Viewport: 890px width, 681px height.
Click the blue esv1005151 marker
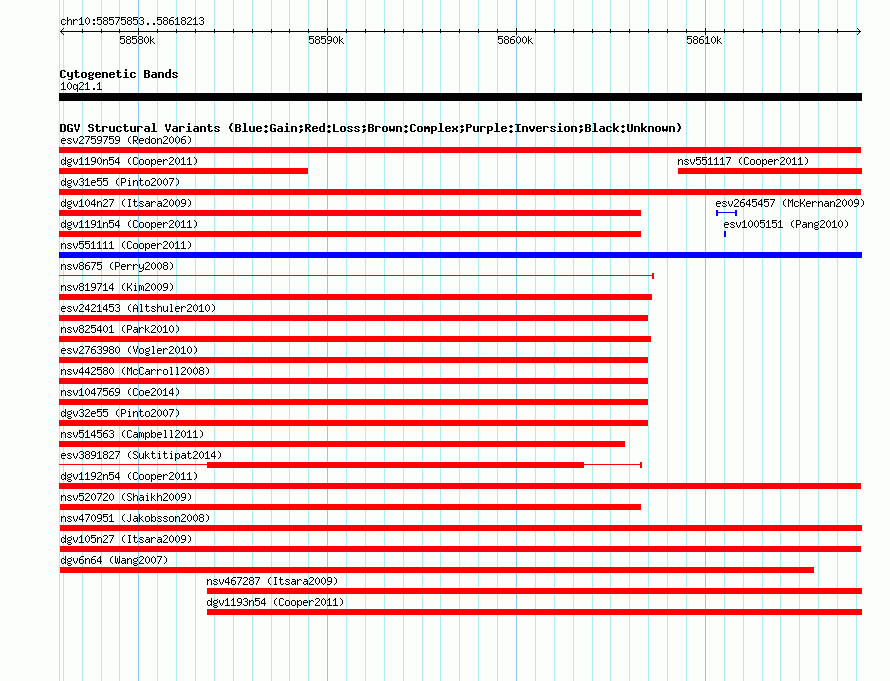725,234
